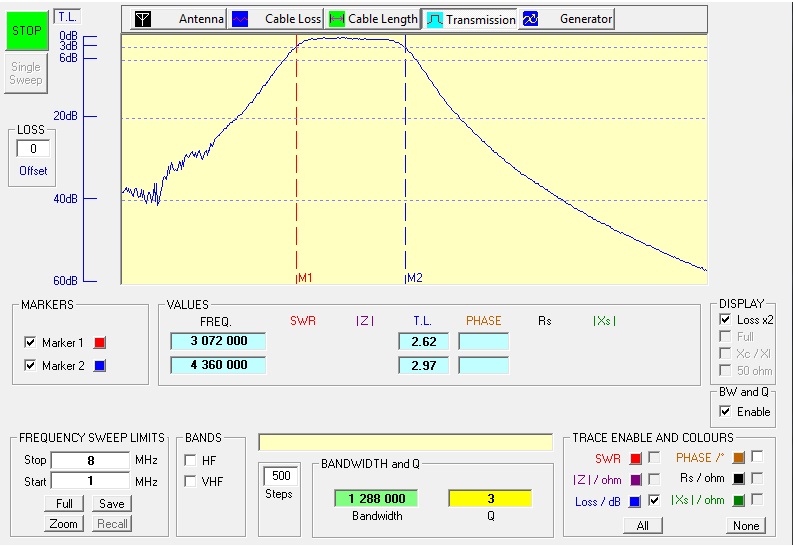Toggle the Marker 2 checkbox
Viewport: 793px width, 546px height.
tap(30, 366)
